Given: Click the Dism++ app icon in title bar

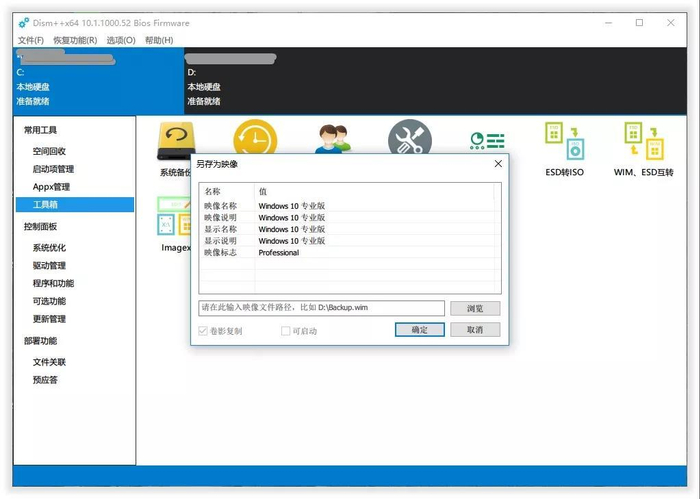Looking at the screenshot, I should [x=24, y=23].
